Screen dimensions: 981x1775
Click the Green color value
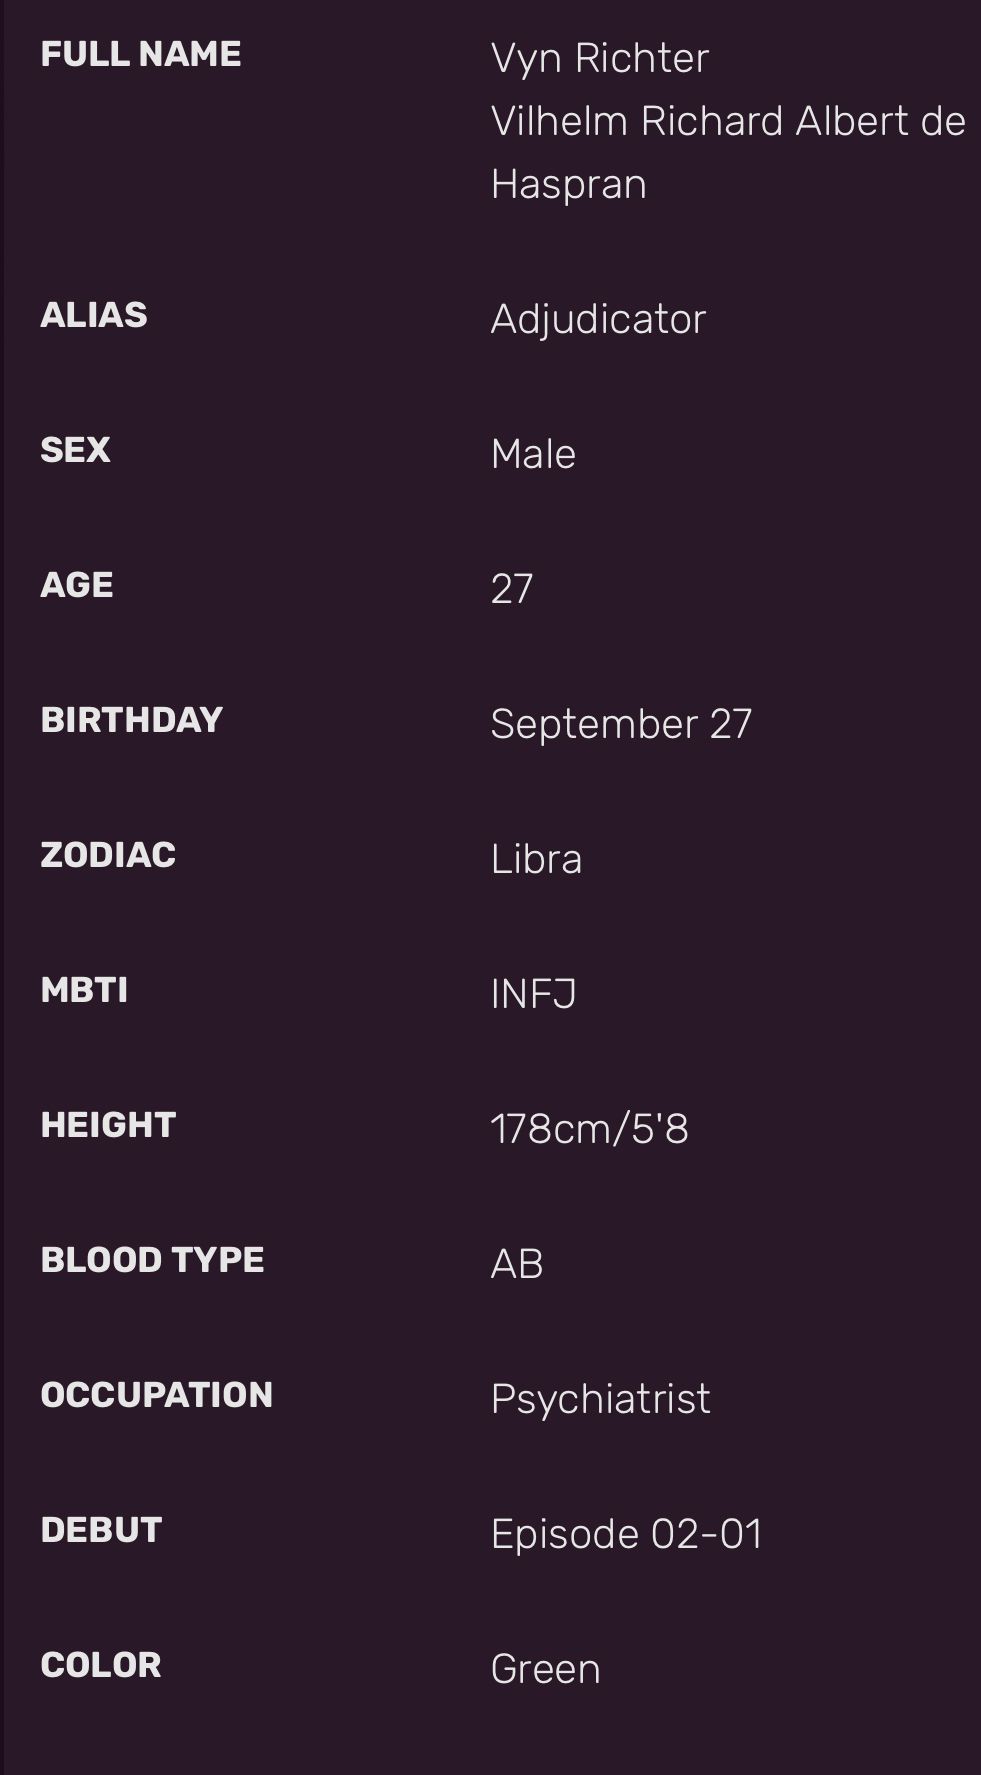[545, 1669]
